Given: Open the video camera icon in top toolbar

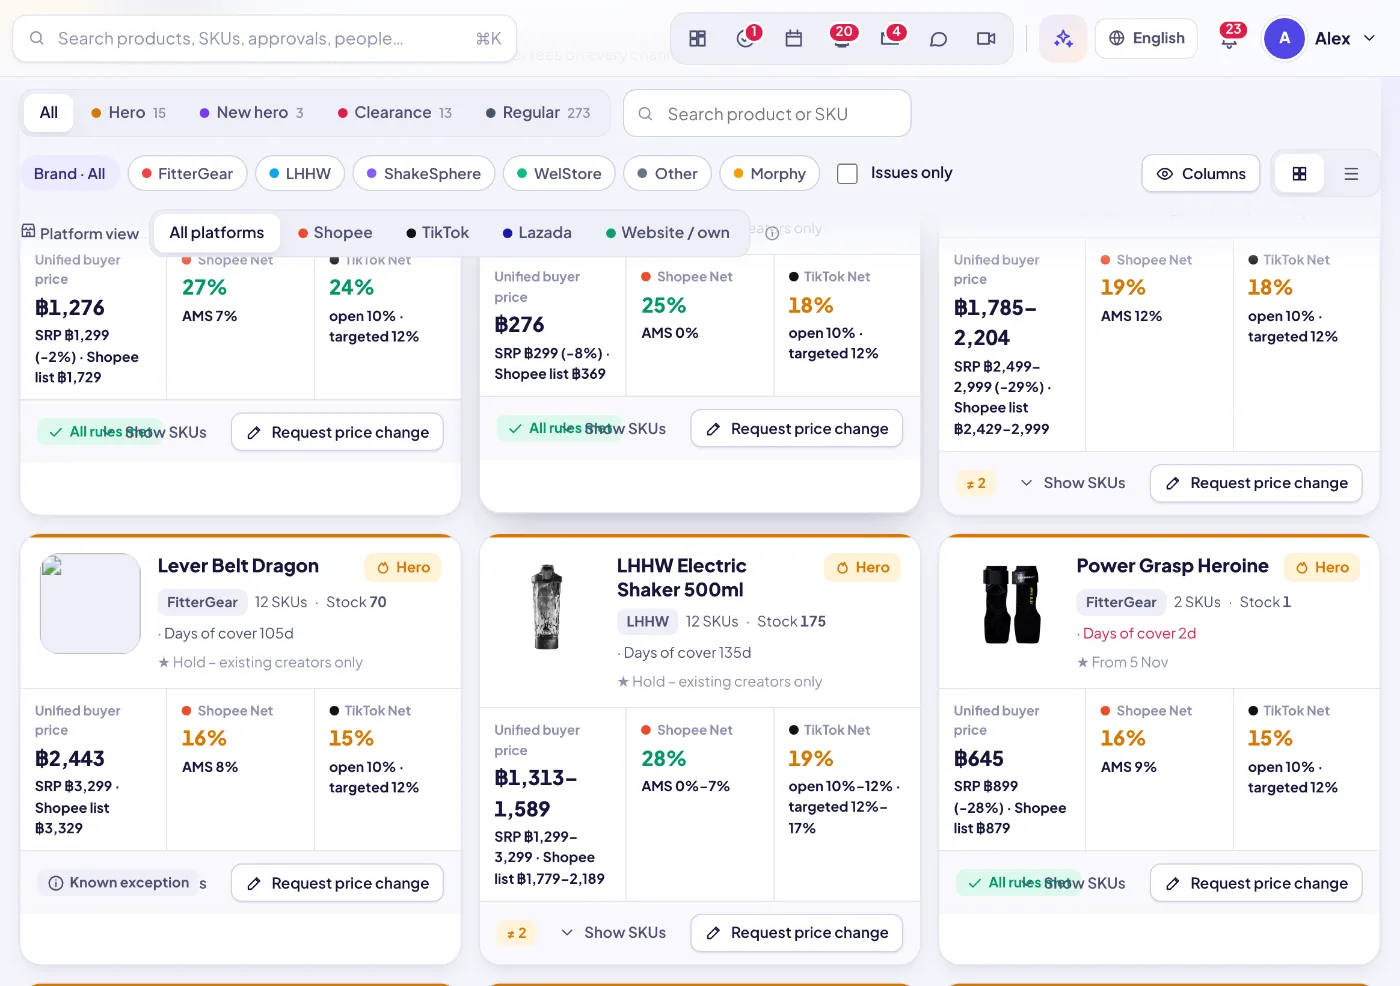Looking at the screenshot, I should (x=986, y=39).
